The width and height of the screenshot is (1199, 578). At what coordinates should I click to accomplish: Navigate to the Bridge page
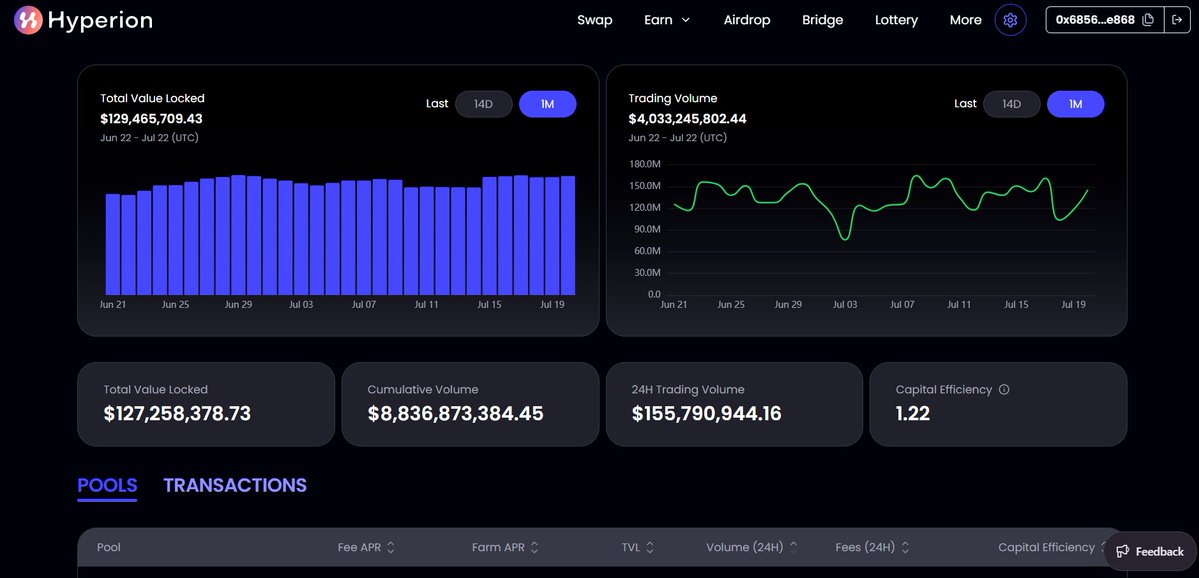click(822, 20)
